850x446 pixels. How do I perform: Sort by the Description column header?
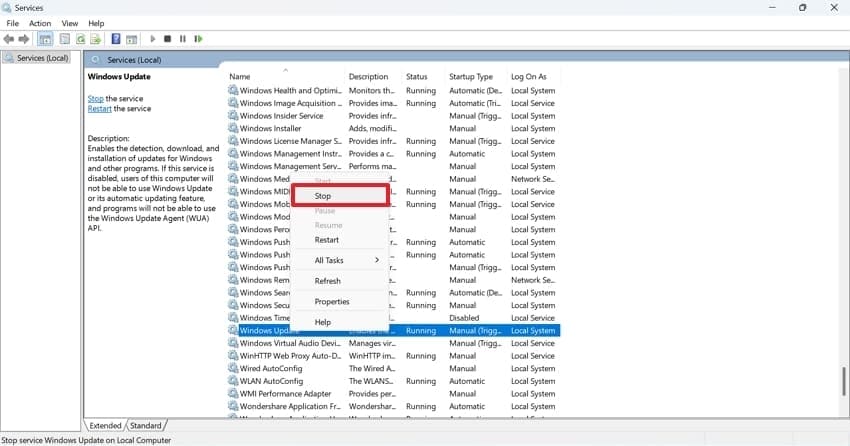(x=373, y=76)
